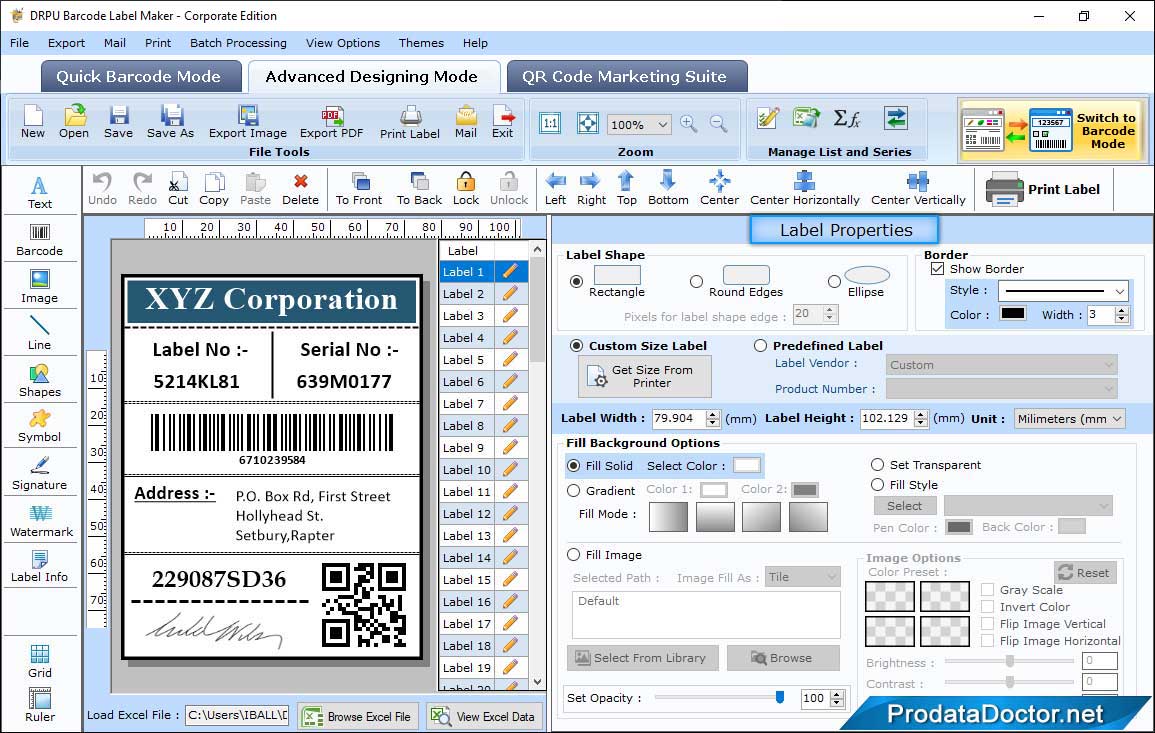The width and height of the screenshot is (1155, 733).
Task: Select Ellipse label shape
Action: coord(834,281)
